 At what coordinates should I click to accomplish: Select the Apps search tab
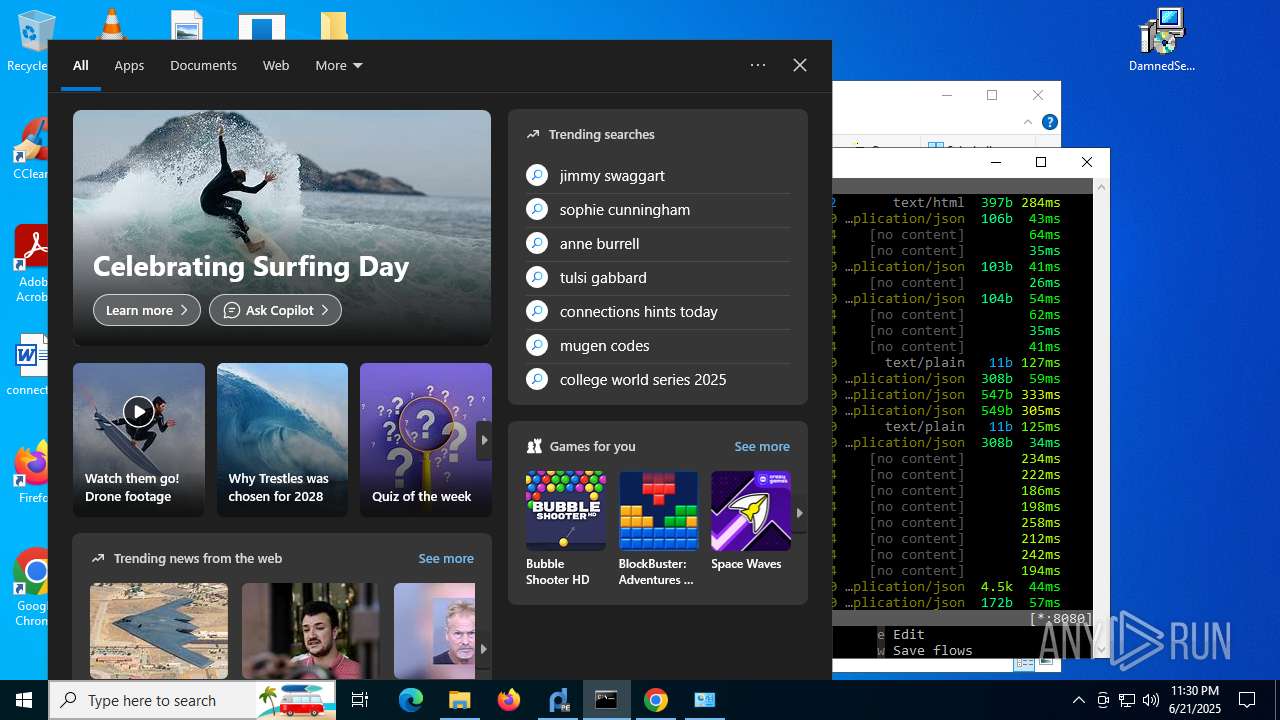[129, 65]
